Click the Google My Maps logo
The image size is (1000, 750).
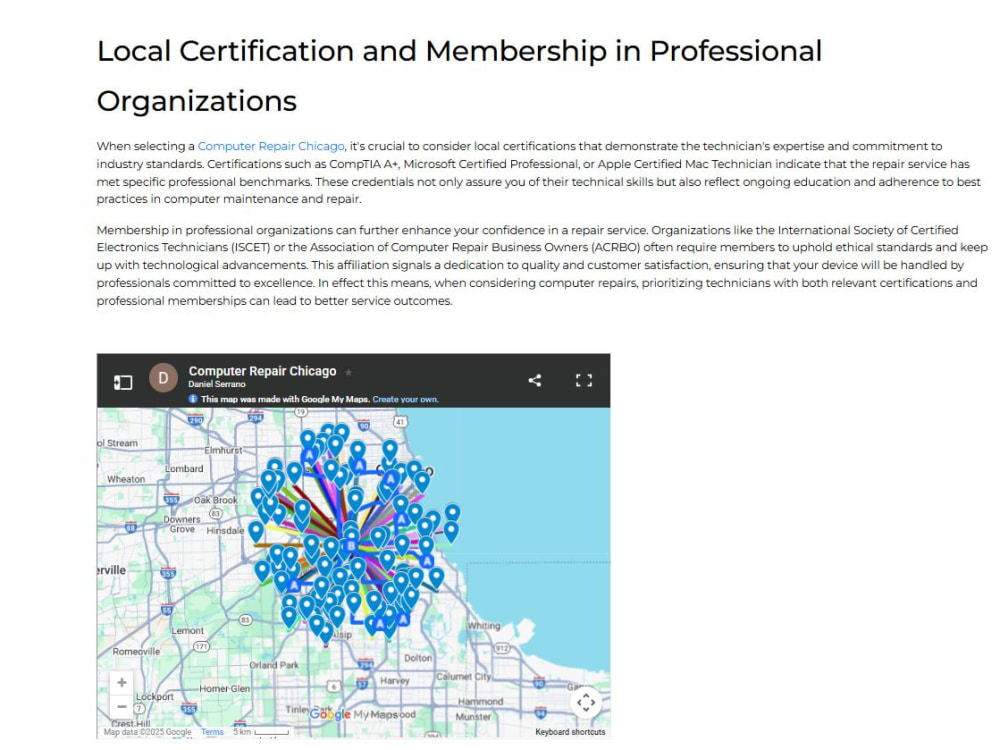[362, 714]
